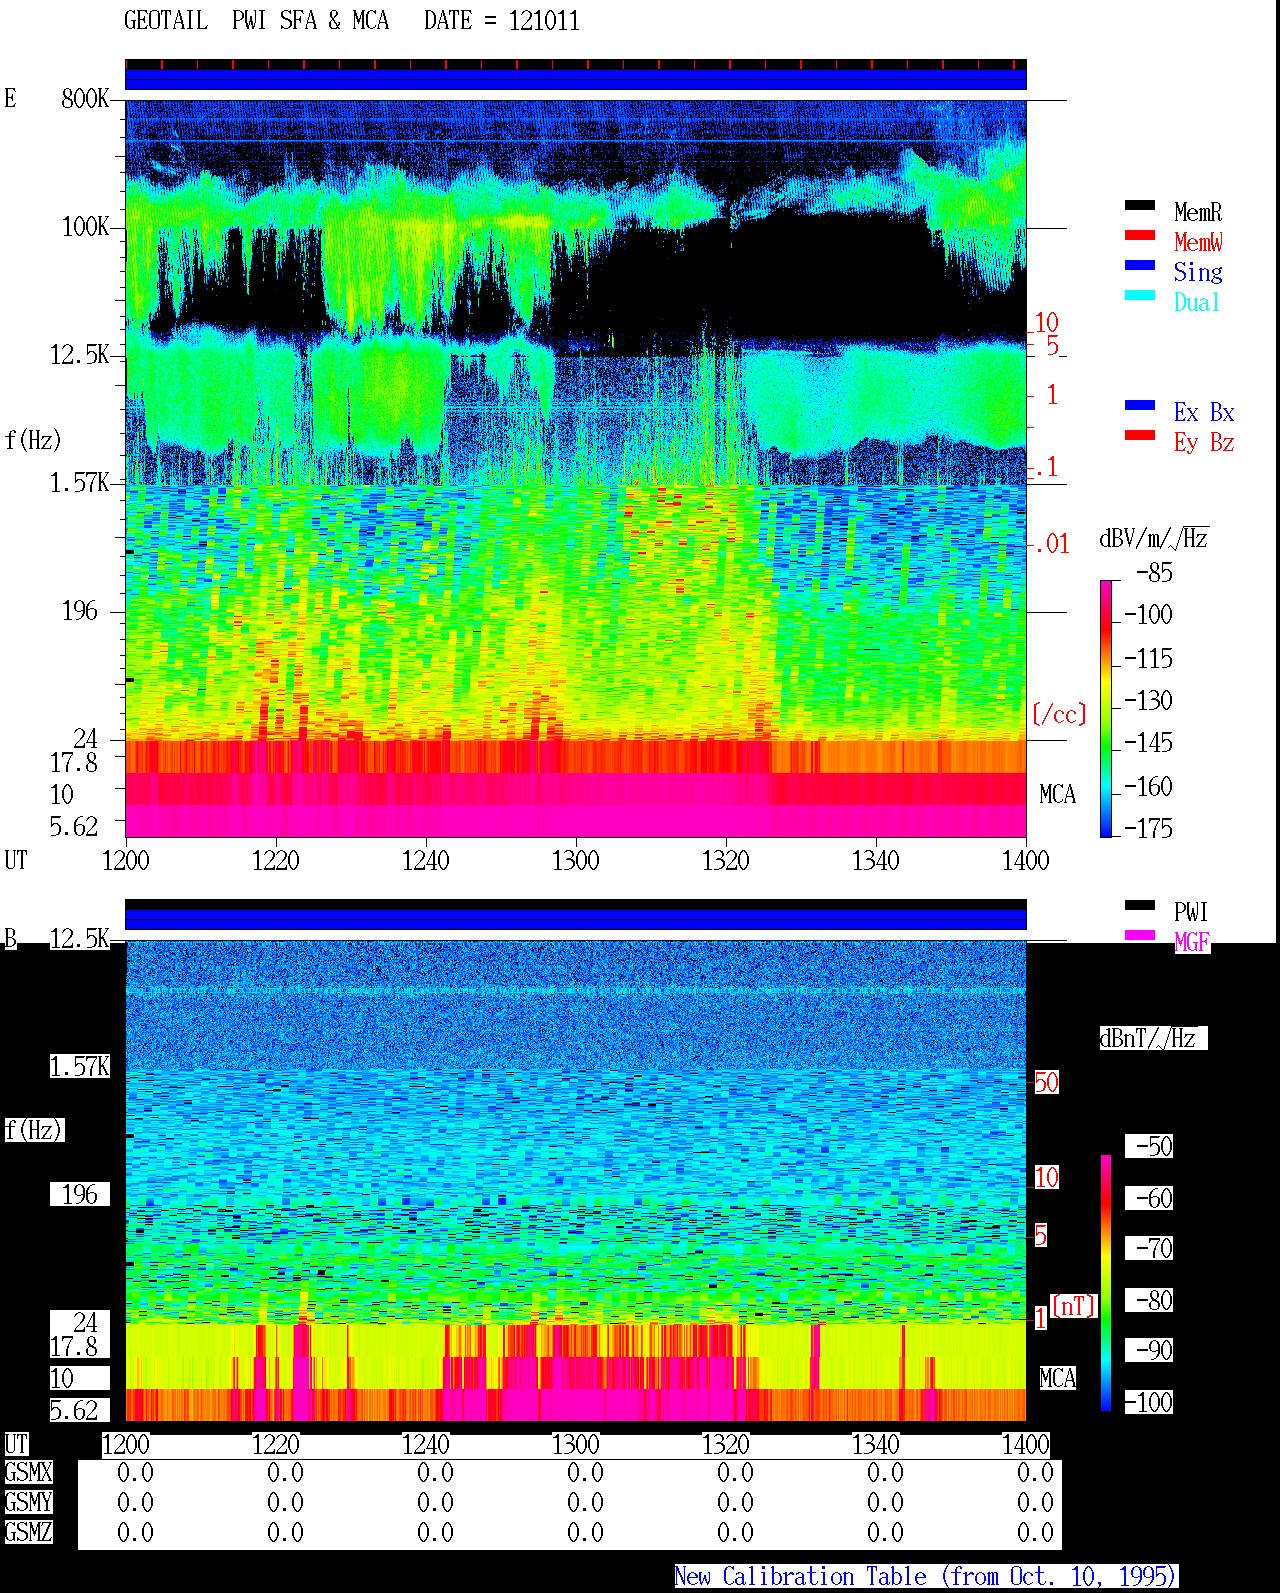Click the -90 magnetic color scale value

click(x=1149, y=1350)
